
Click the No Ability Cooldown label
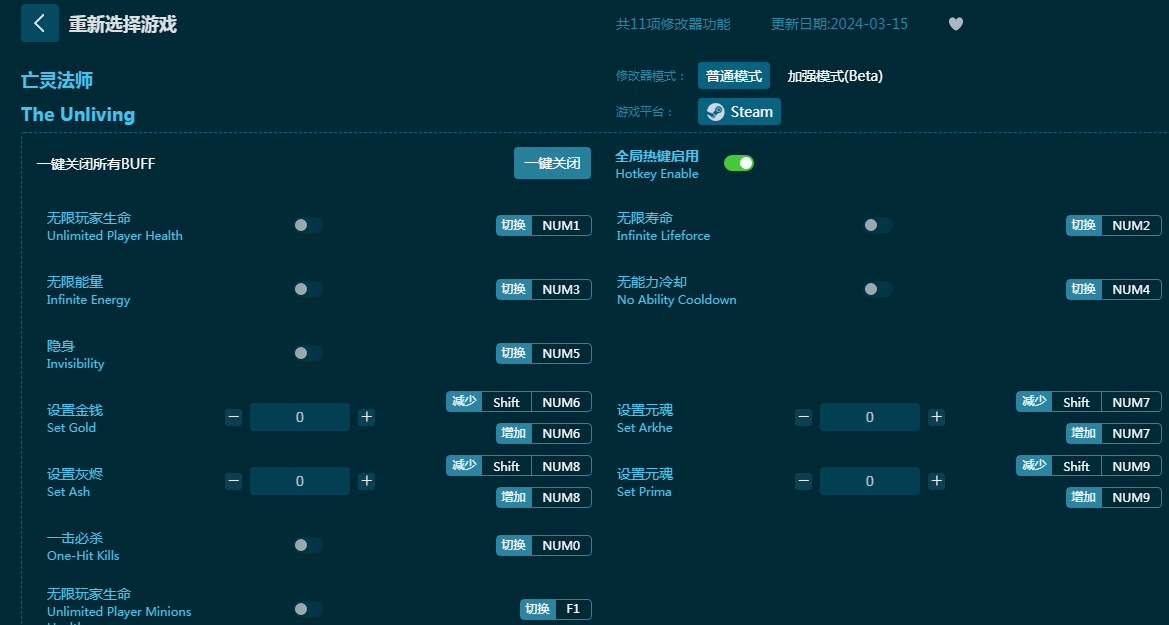click(x=677, y=300)
